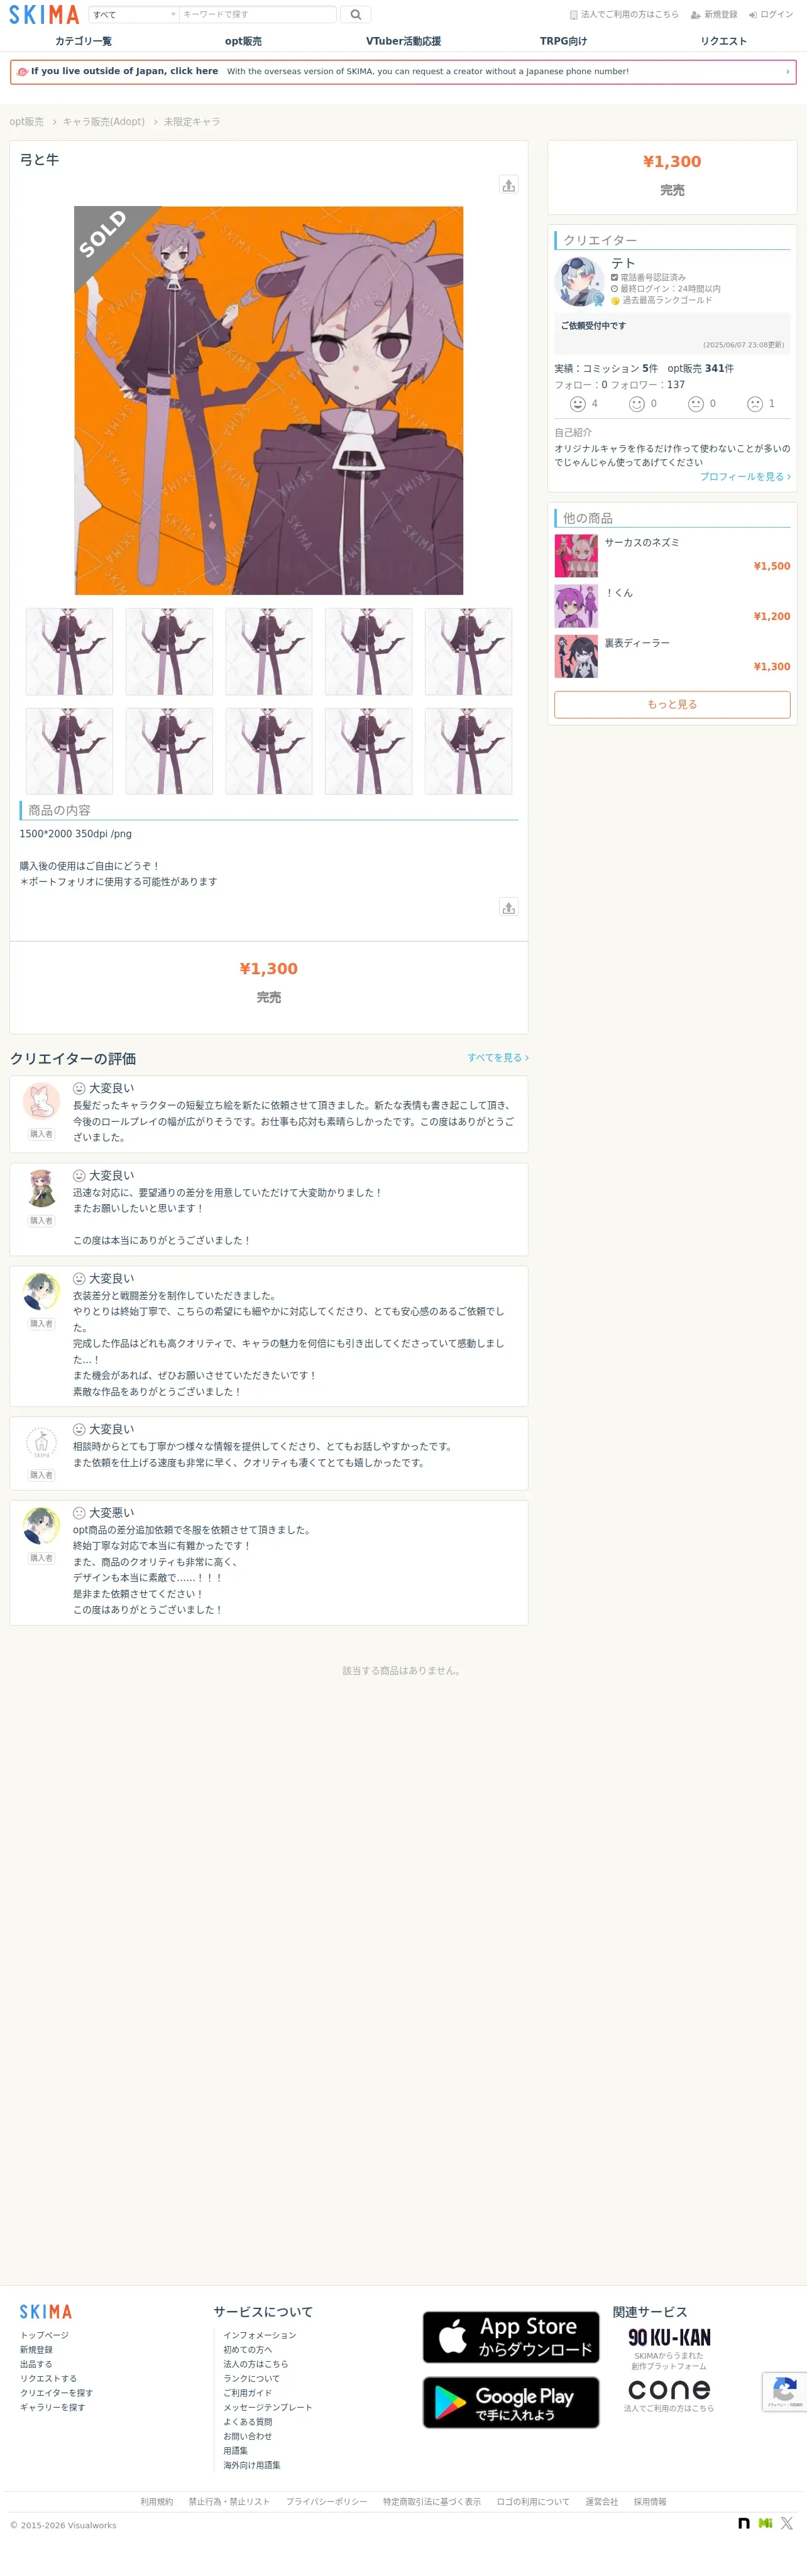Open メッセージテンプレート in the footer
This screenshot has height=2576, width=807.
(268, 2407)
